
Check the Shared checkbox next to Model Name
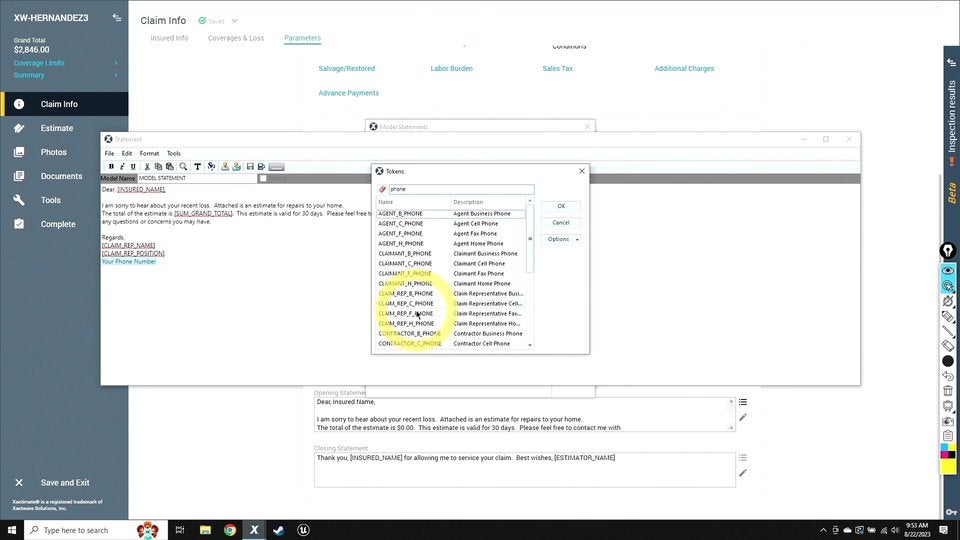click(263, 178)
